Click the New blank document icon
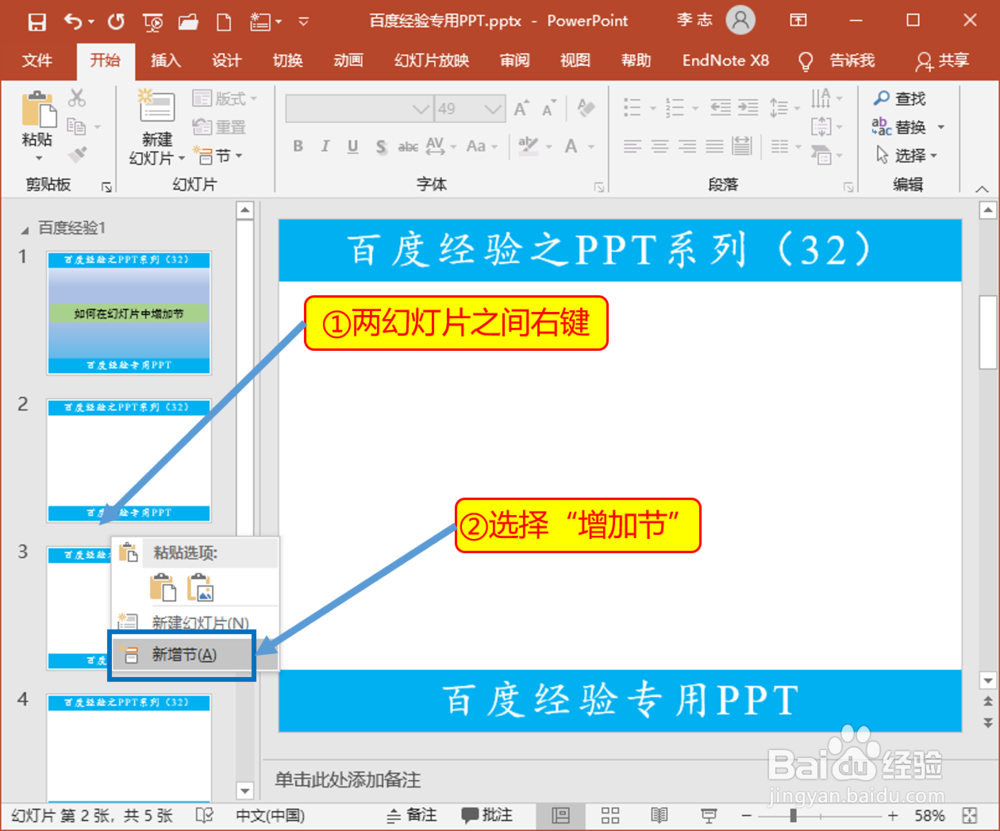The image size is (1000, 831). [x=224, y=23]
